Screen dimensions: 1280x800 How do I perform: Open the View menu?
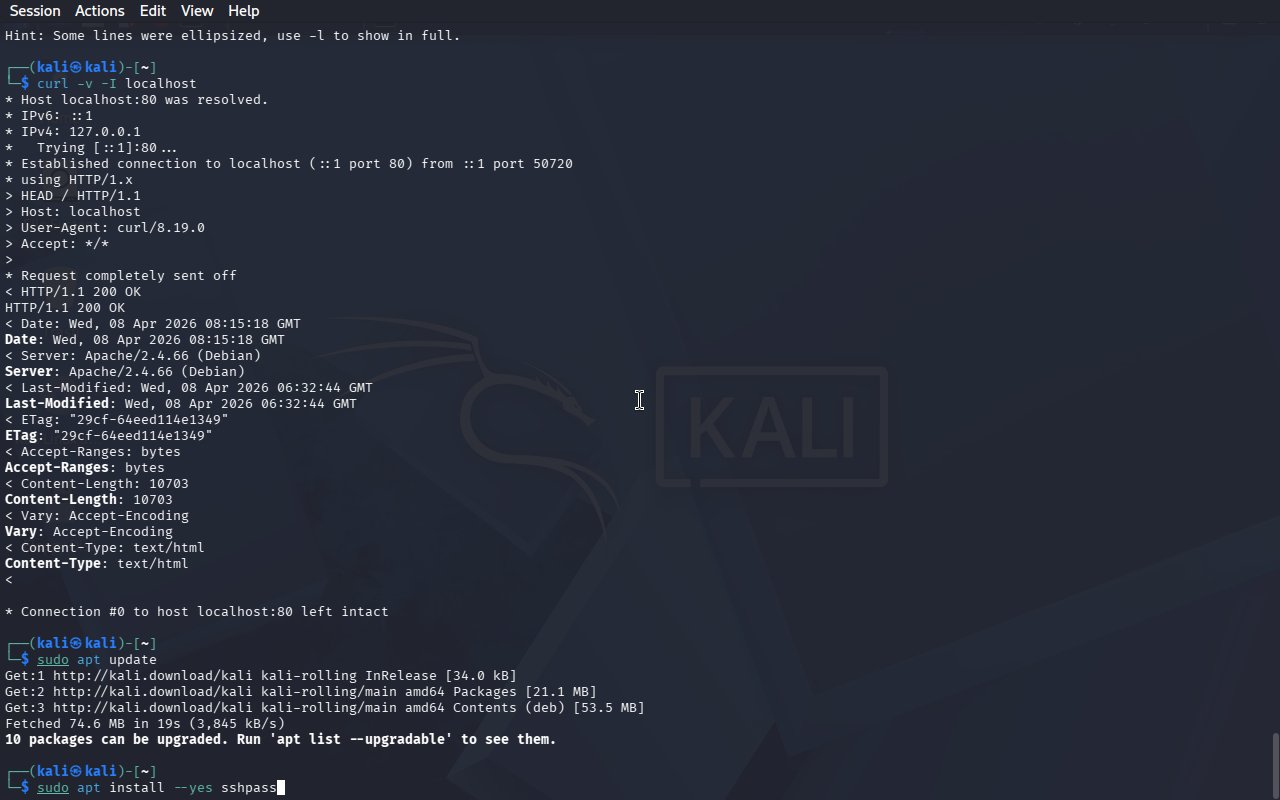tap(197, 11)
